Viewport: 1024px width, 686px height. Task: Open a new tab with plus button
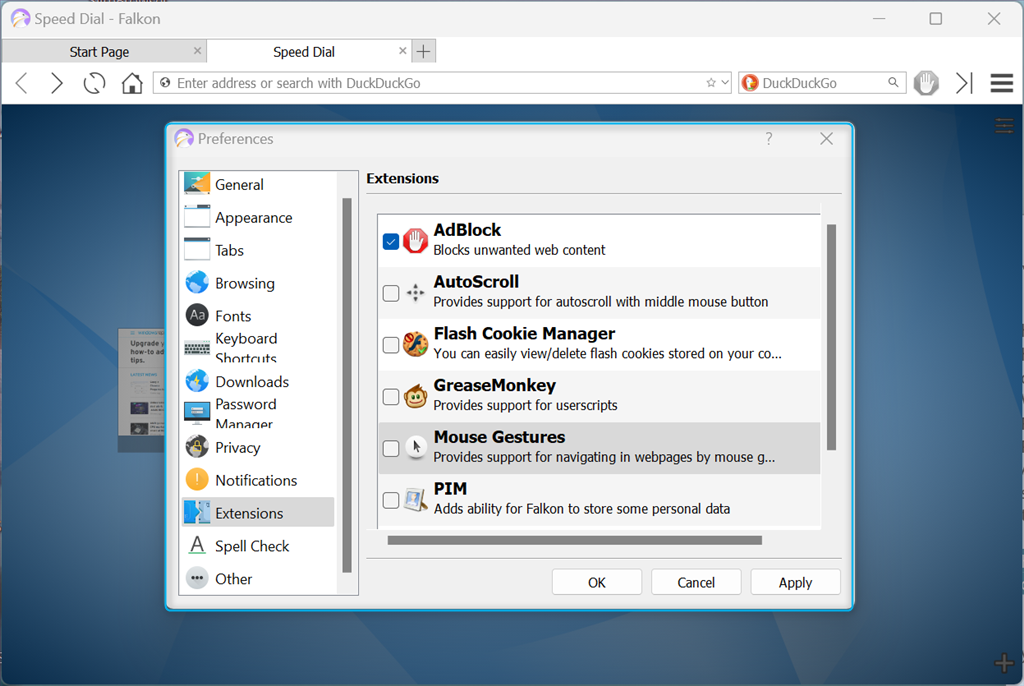point(424,52)
